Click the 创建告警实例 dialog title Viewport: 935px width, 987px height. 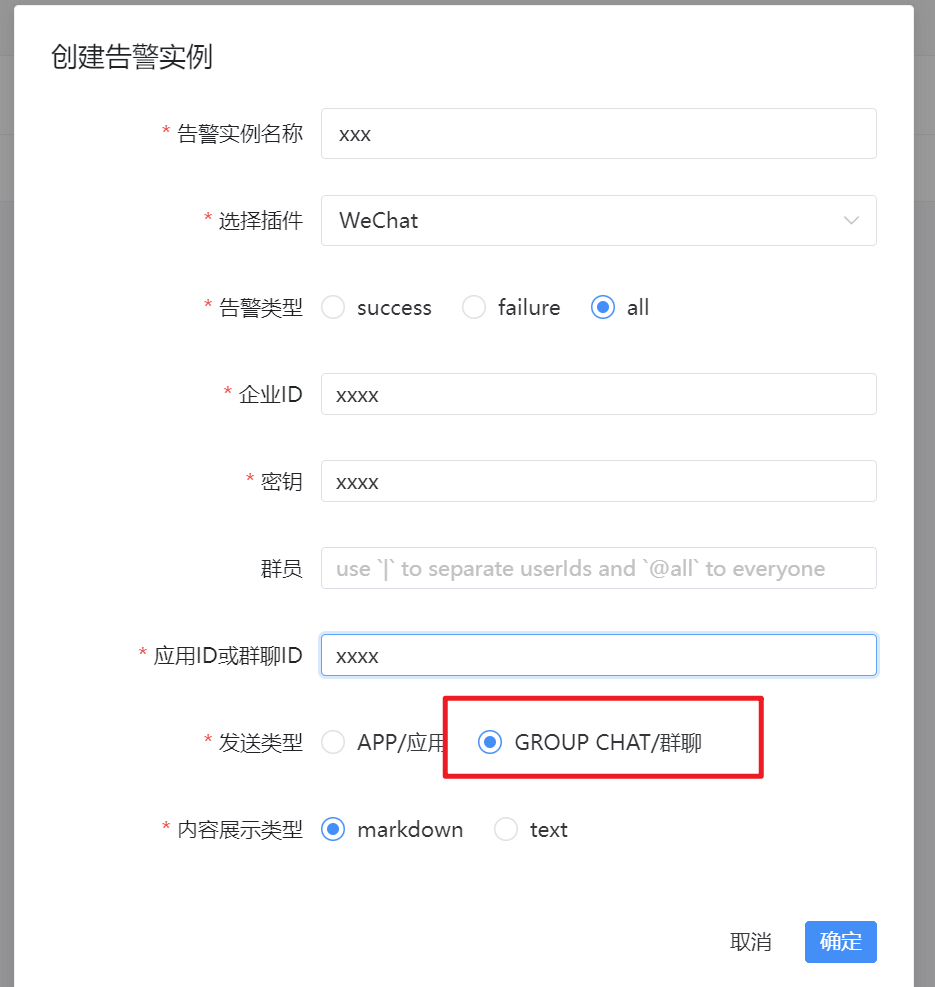tap(132, 57)
